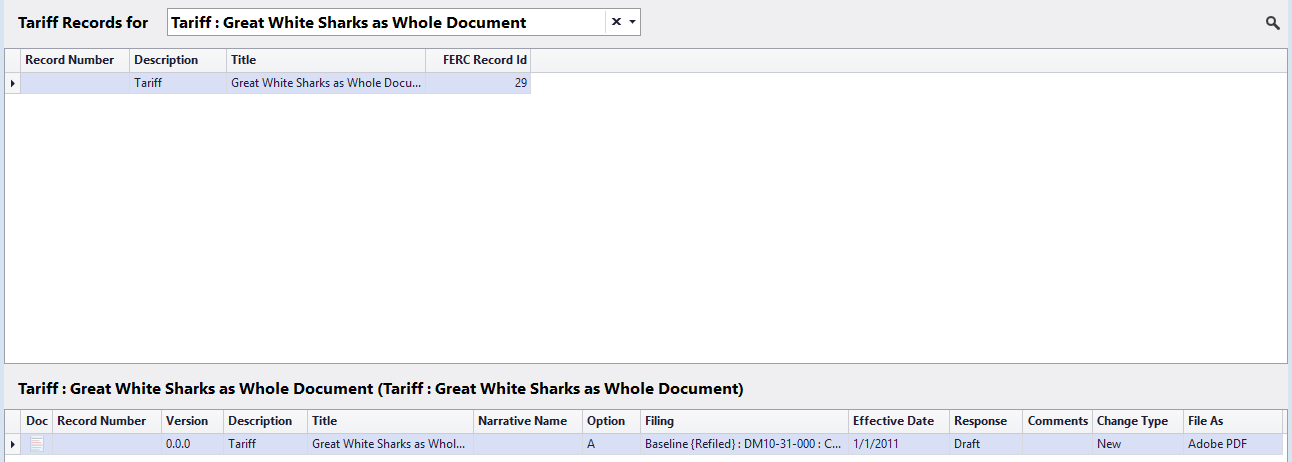1292x462 pixels.
Task: Clear the Tariff Records selection with X
Action: [x=616, y=22]
